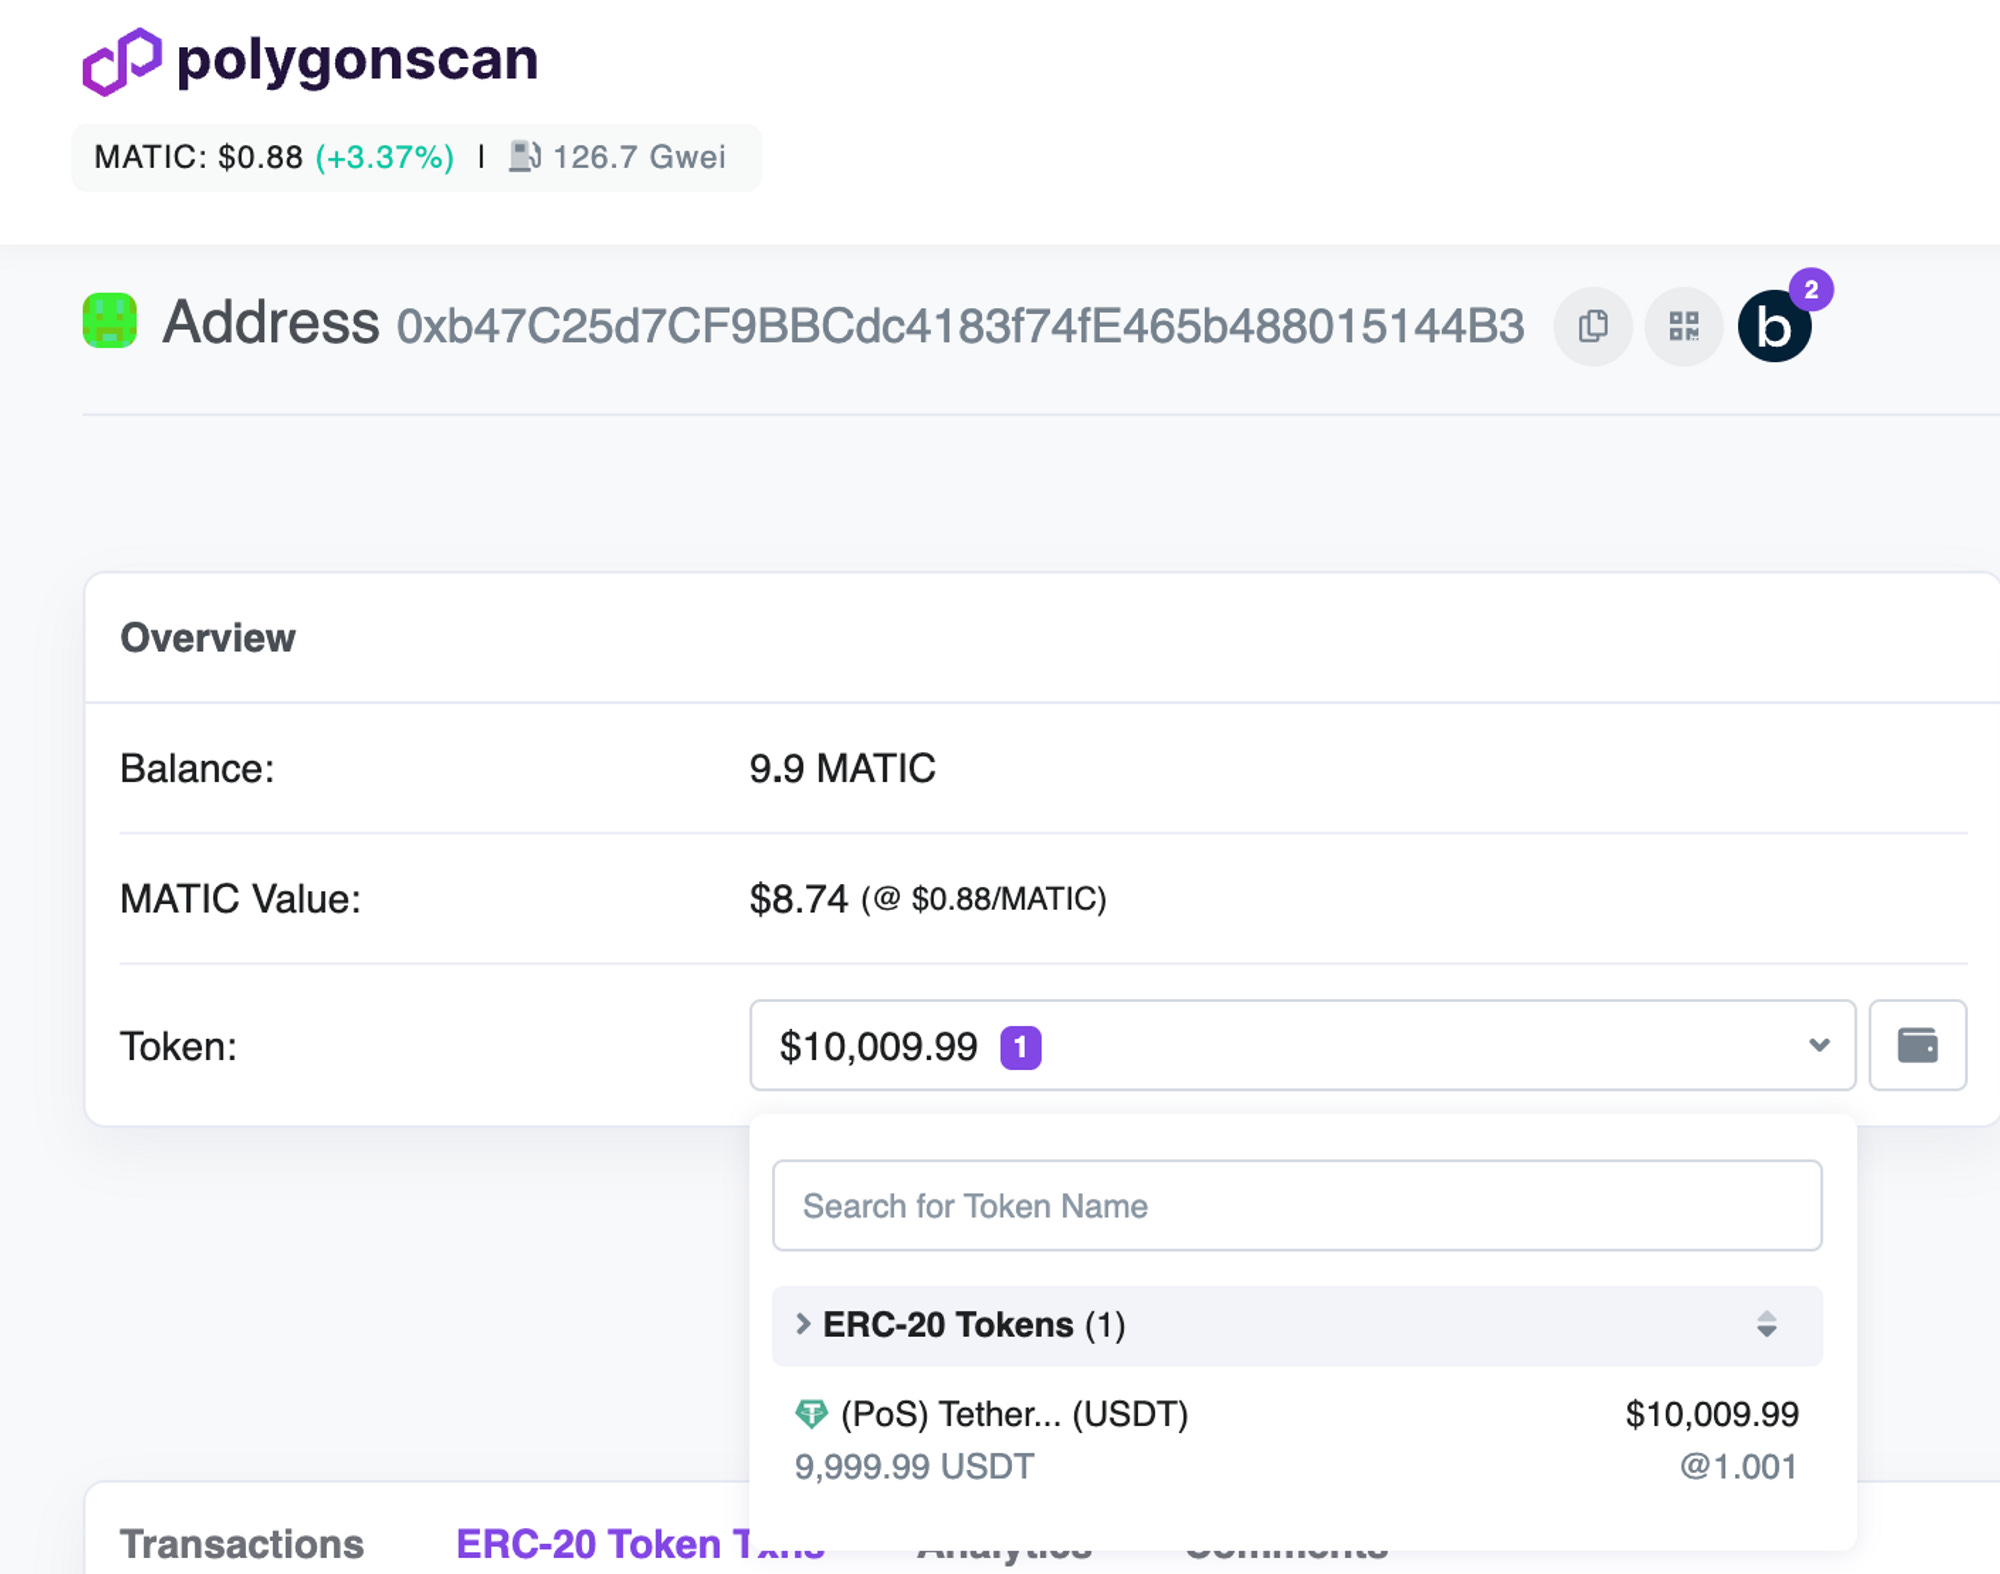Click the polygonscan logo
2000x1574 pixels.
point(310,60)
